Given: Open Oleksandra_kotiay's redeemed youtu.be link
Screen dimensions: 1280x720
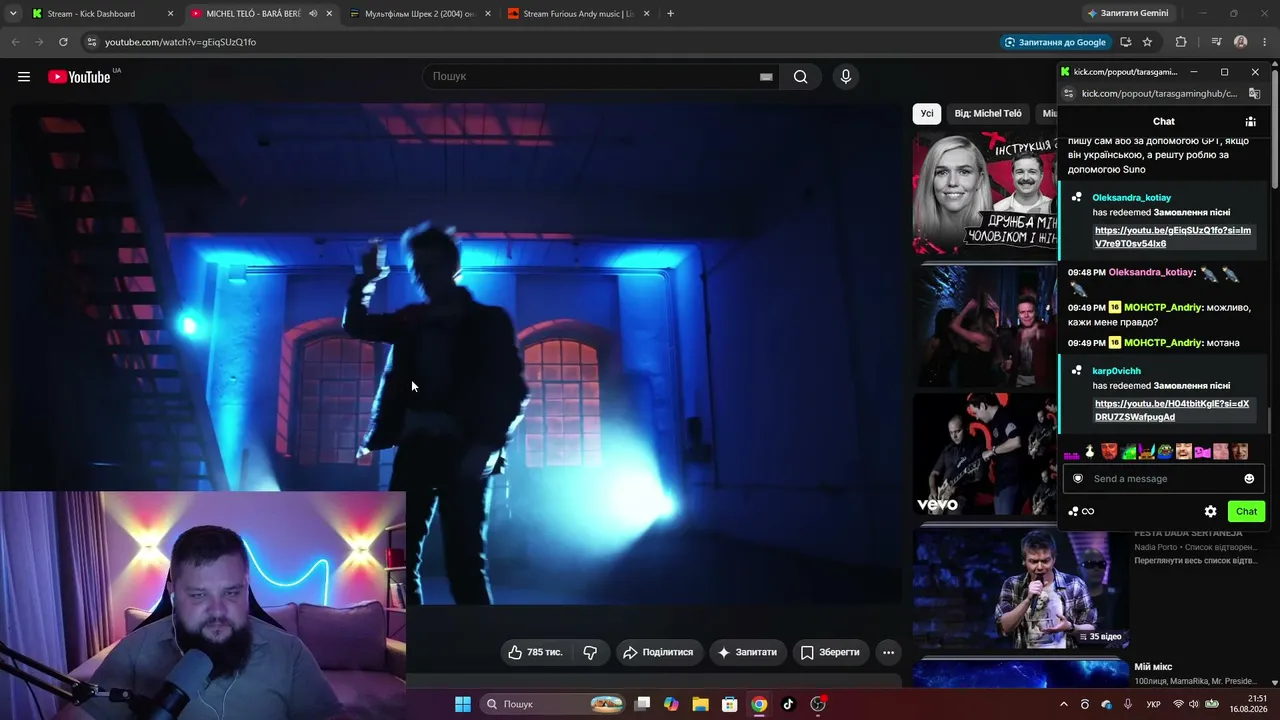Looking at the screenshot, I should click(1173, 237).
